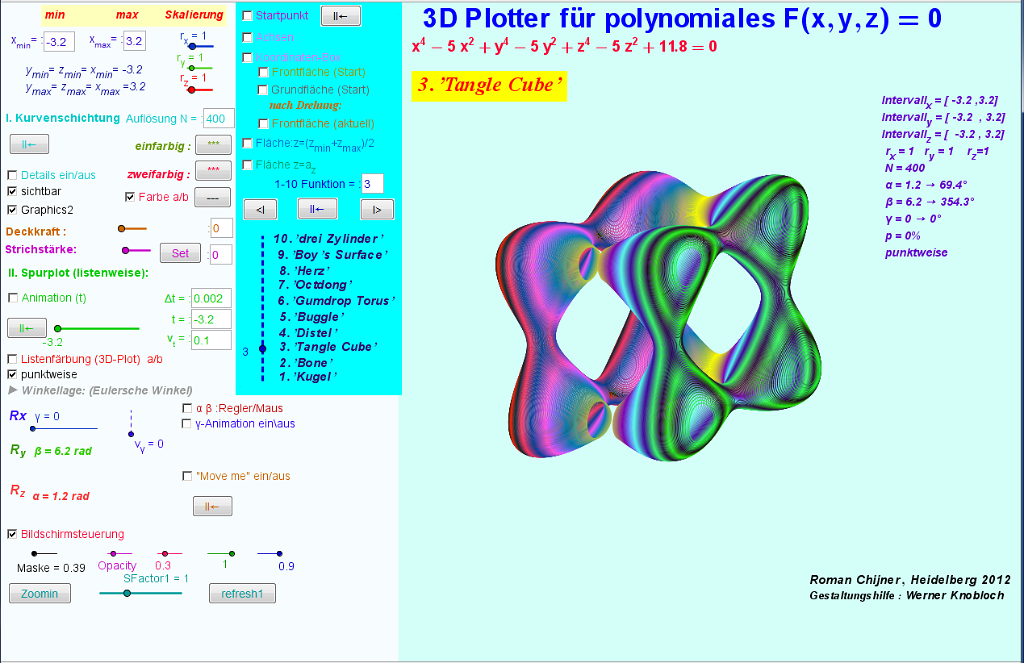Click the SFactor1 slider handle
The image size is (1024, 663).
pos(127,593)
